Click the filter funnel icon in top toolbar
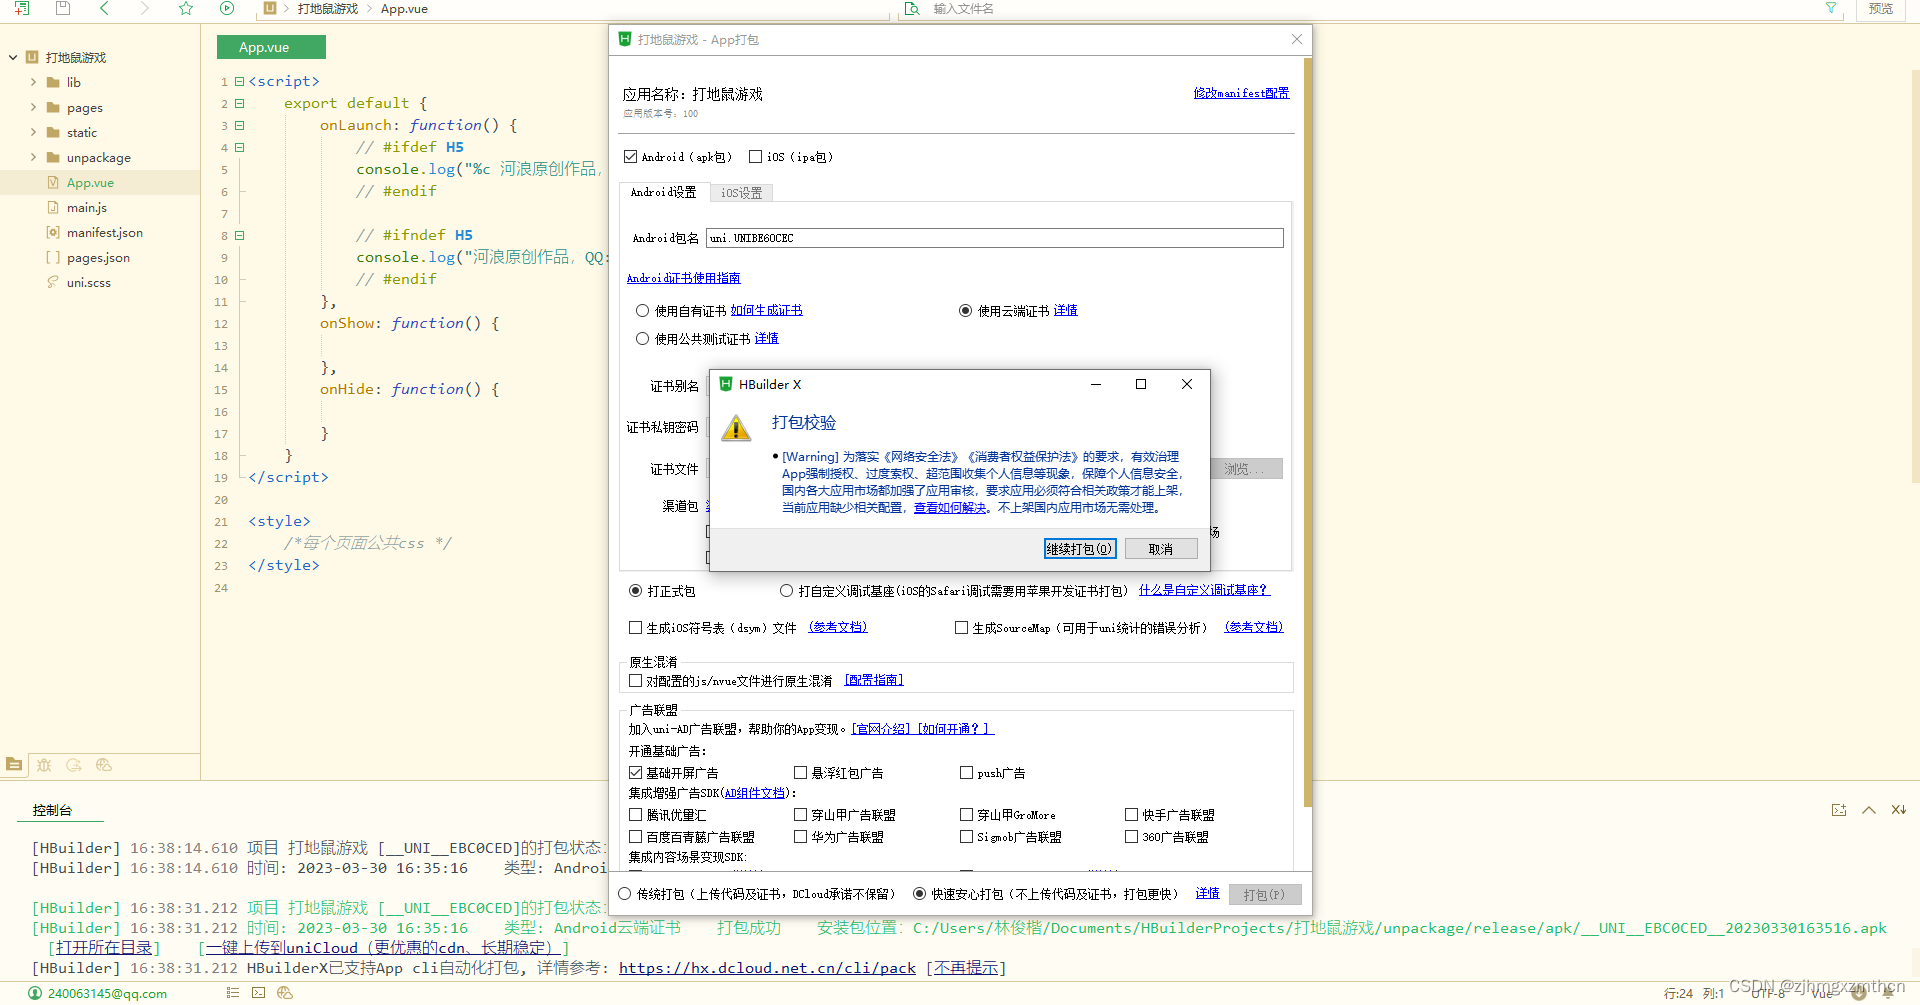Viewport: 1920px width, 1005px height. 1831,8
